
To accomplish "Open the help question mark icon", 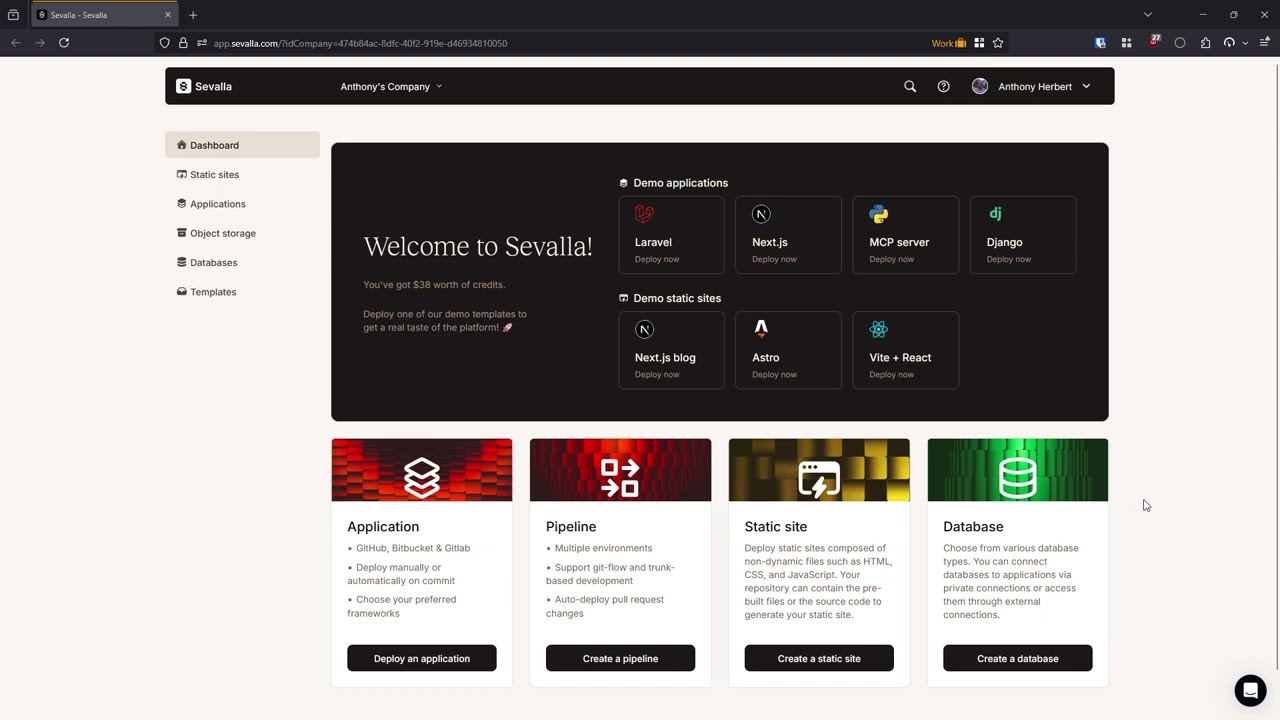I will click(x=943, y=86).
